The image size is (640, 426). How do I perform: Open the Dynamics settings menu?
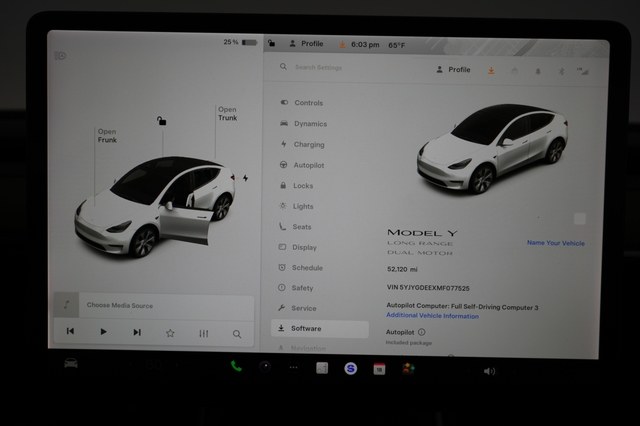(304, 124)
